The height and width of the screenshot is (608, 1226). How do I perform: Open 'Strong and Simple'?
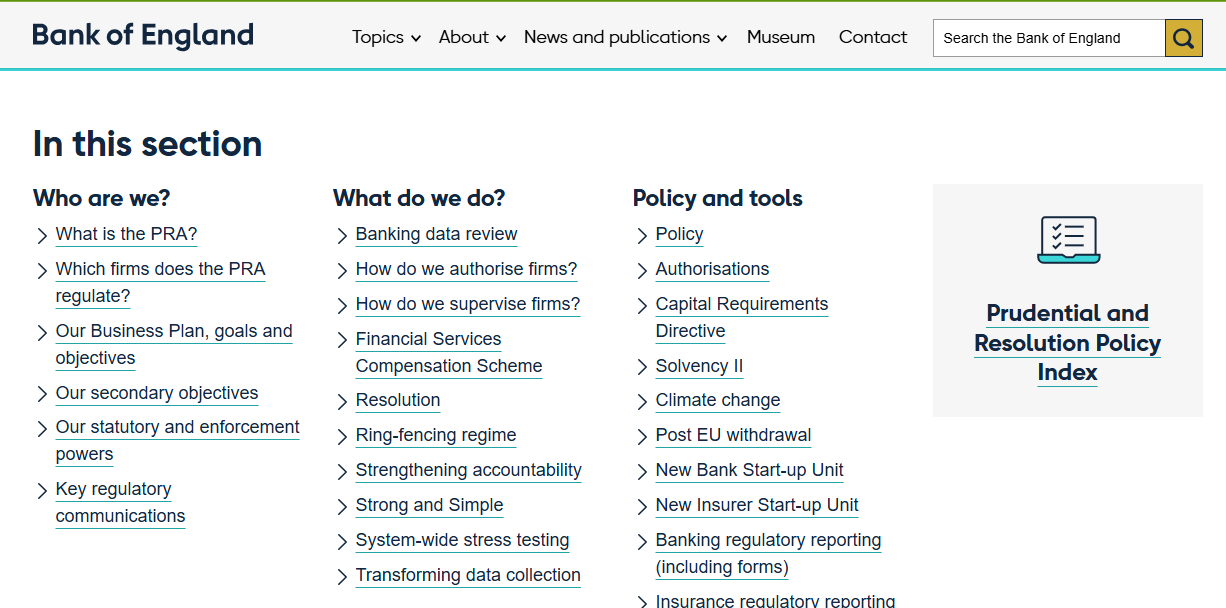click(429, 506)
